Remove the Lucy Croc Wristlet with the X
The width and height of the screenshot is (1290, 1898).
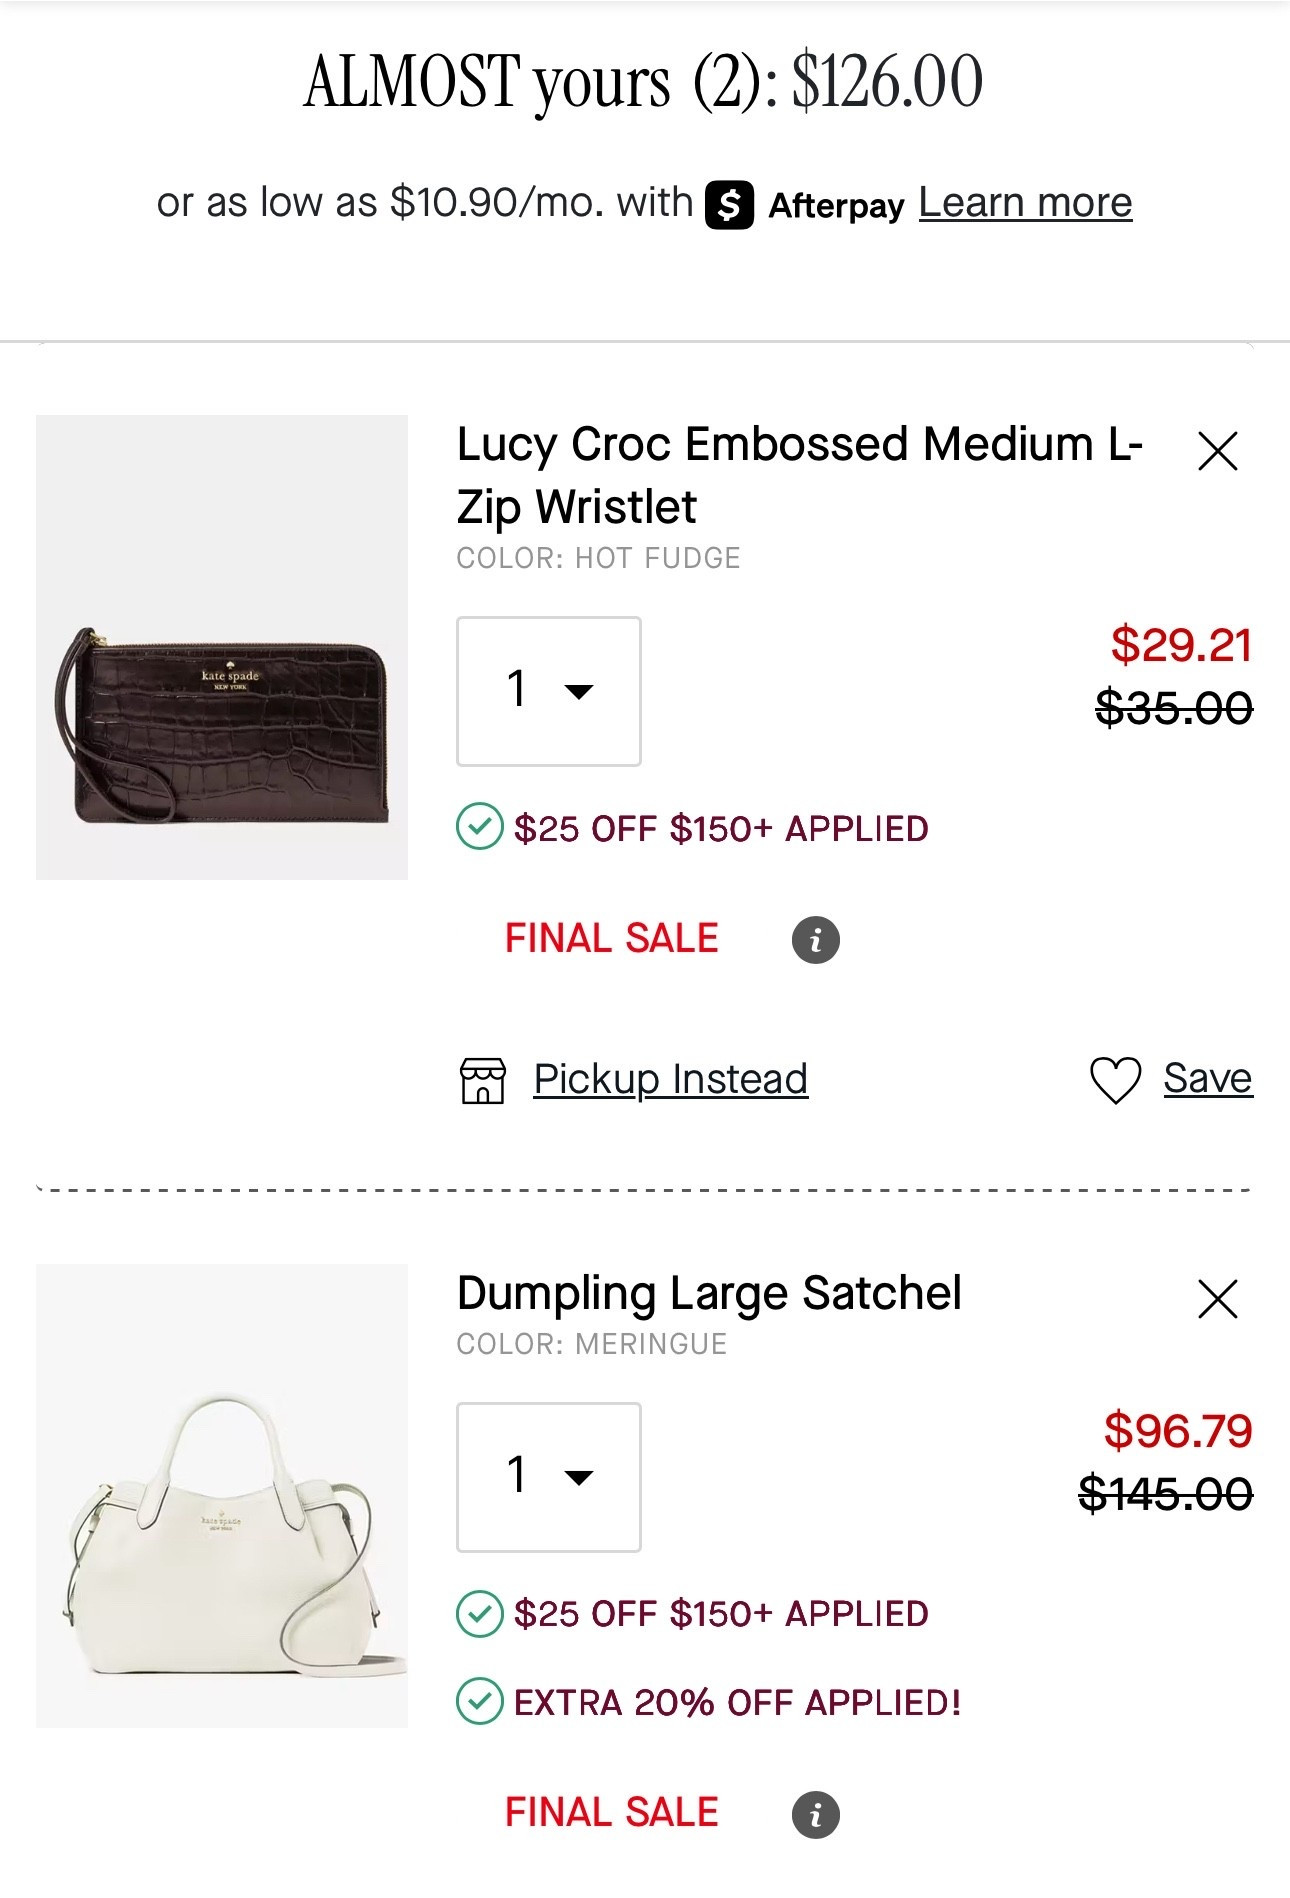(1216, 452)
